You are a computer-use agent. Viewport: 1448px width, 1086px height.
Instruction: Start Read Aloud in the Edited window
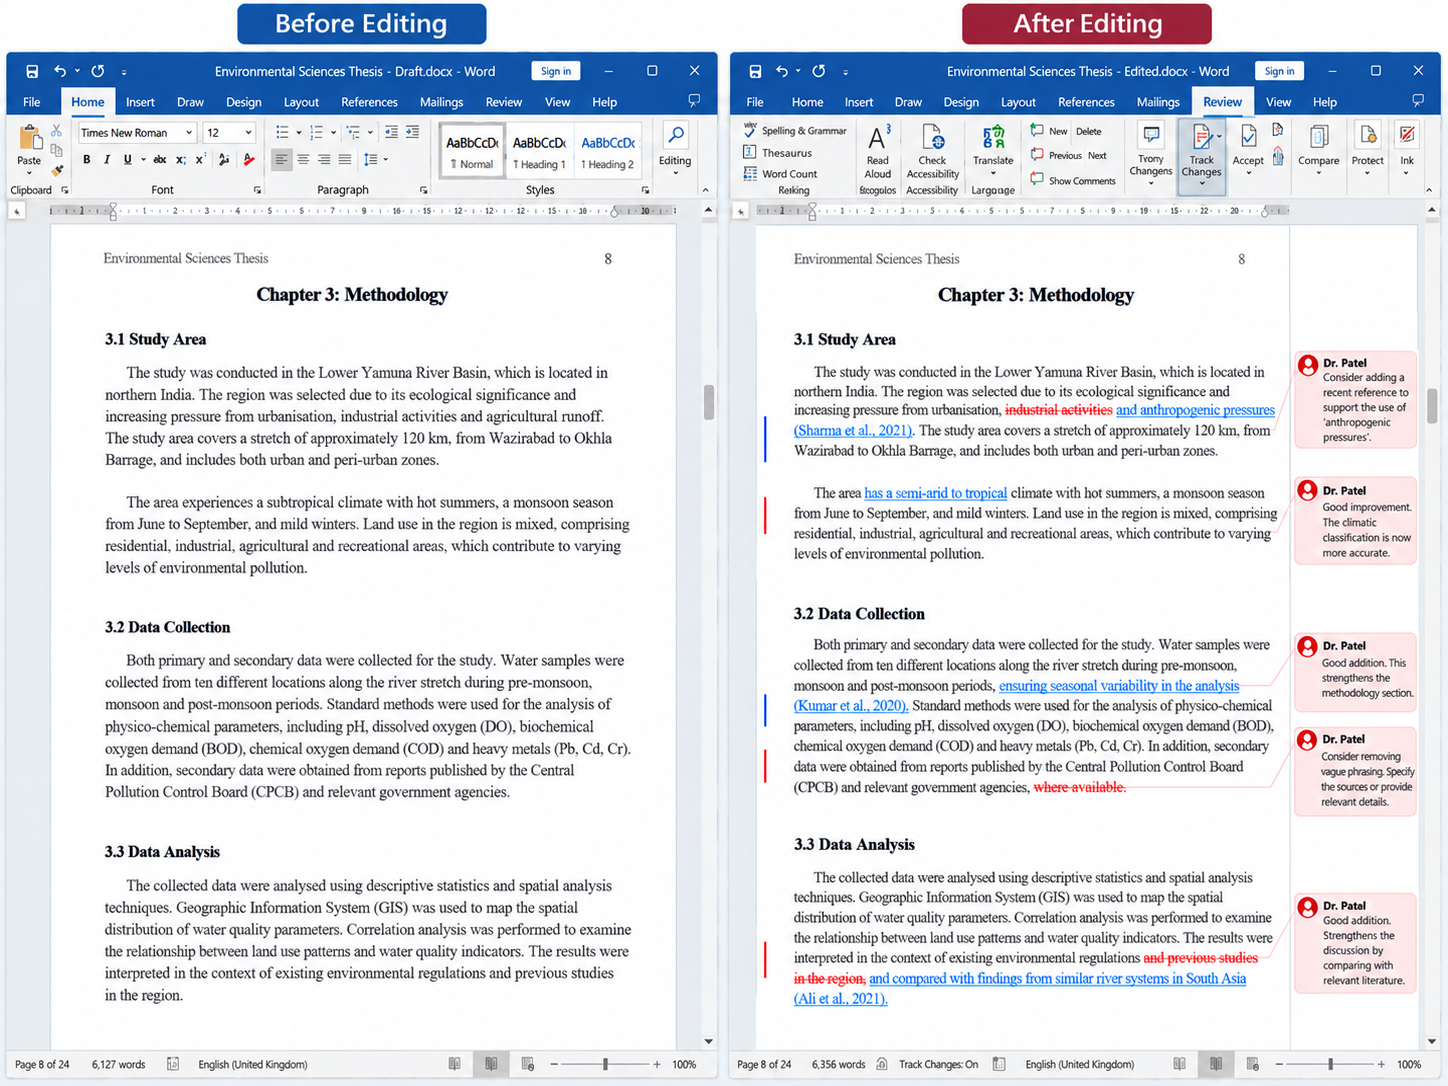coord(878,153)
